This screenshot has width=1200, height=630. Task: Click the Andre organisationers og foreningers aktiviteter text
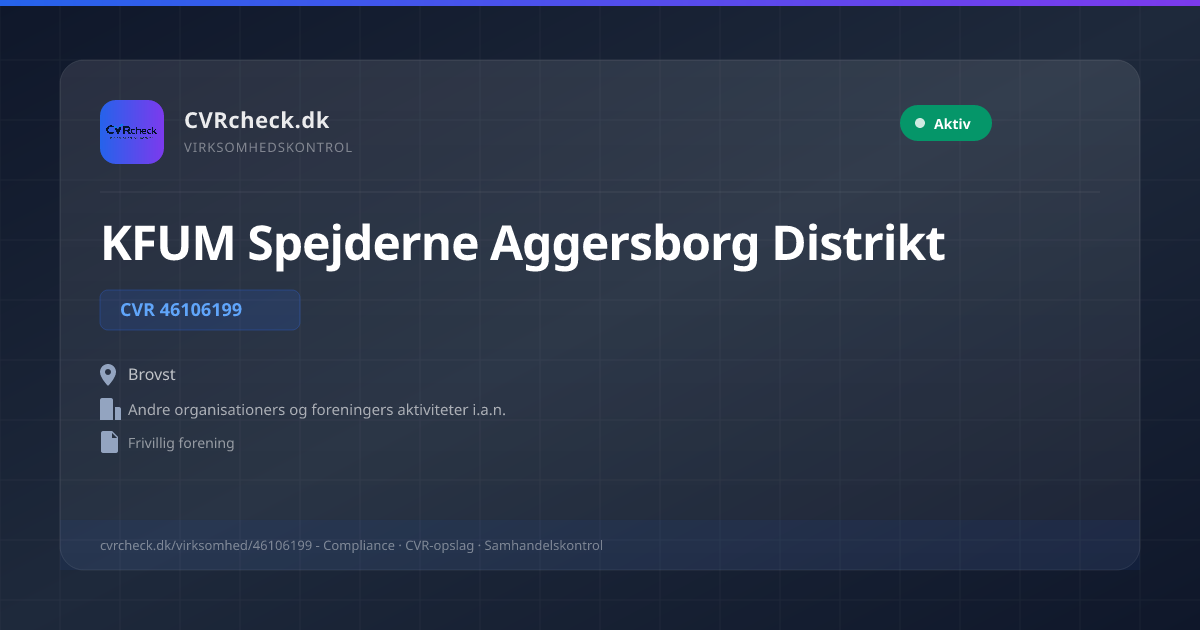pyautogui.click(x=317, y=410)
